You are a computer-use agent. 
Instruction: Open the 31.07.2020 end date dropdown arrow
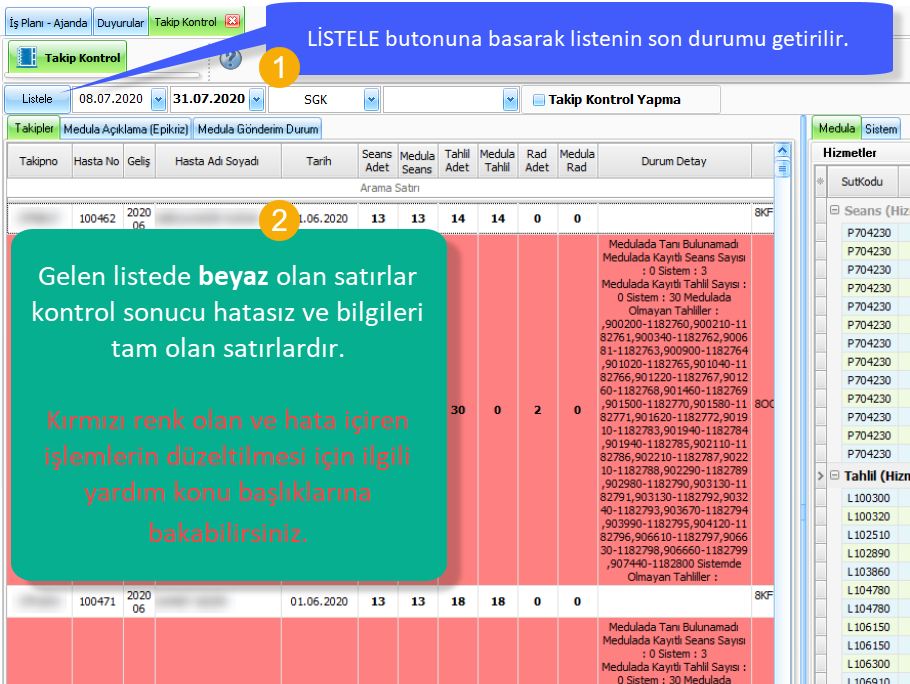pyautogui.click(x=257, y=100)
